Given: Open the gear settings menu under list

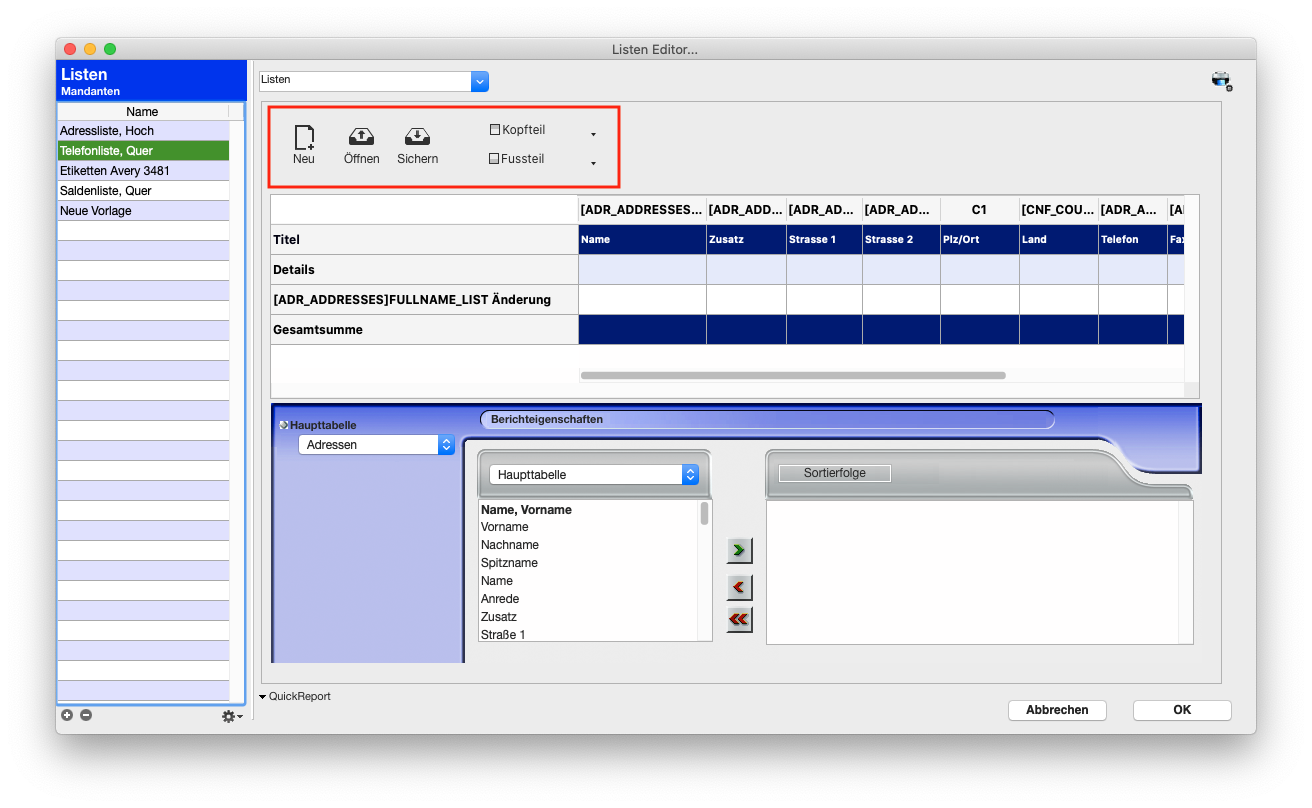Looking at the screenshot, I should 231,716.
